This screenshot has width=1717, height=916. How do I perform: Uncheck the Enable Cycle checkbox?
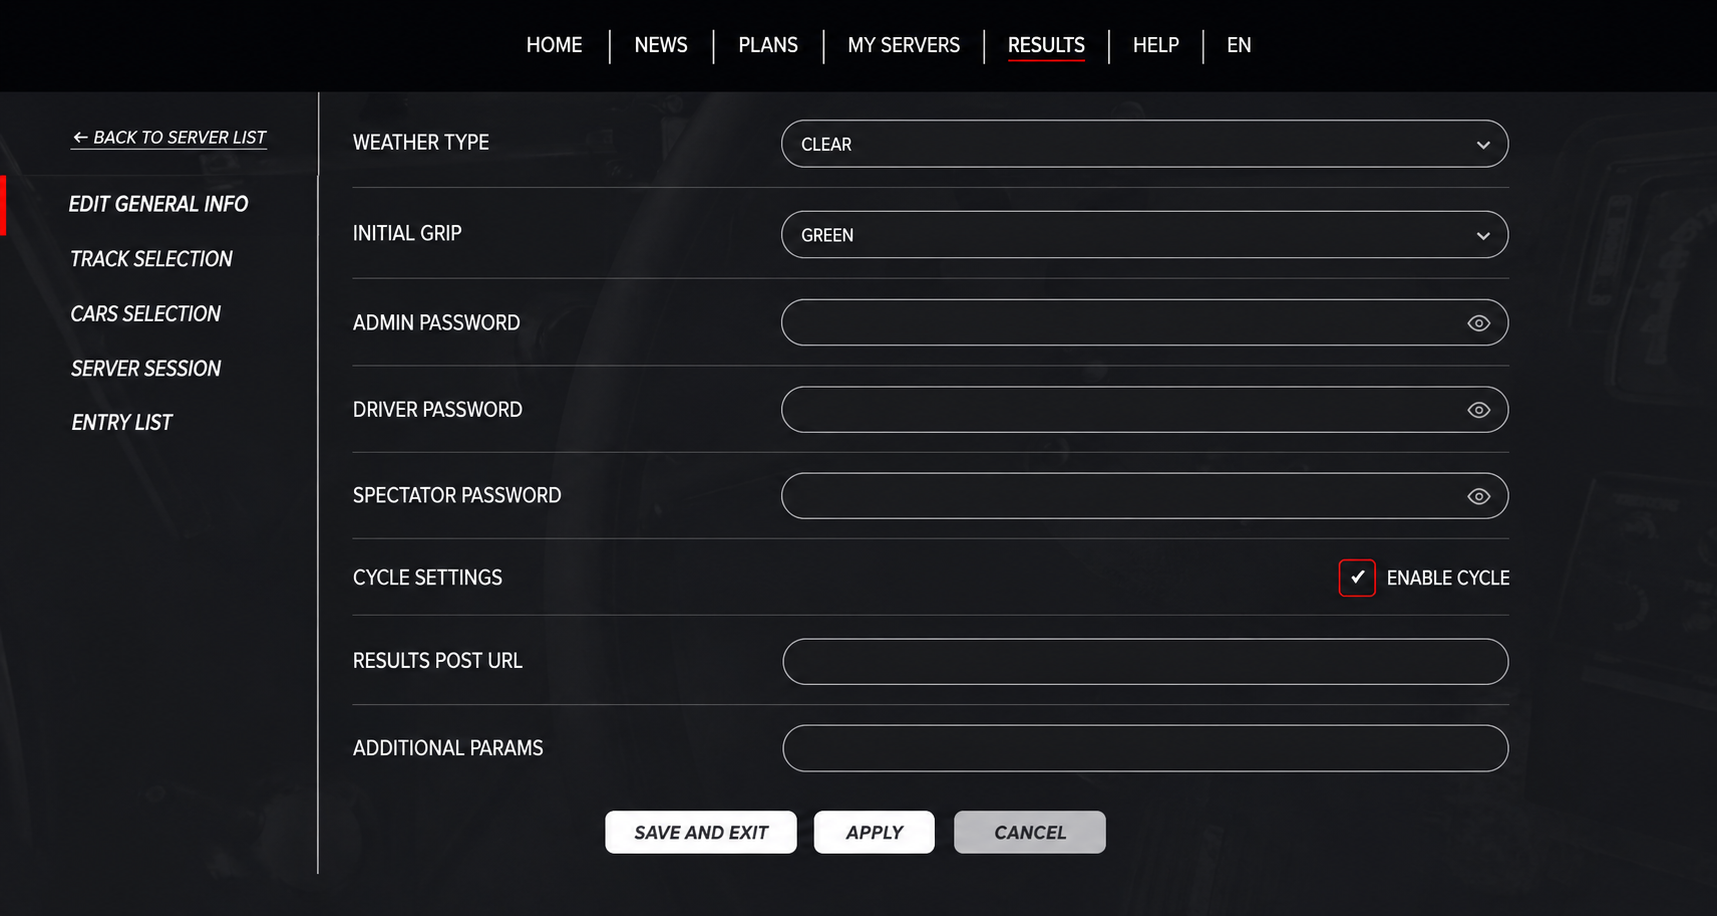pyautogui.click(x=1356, y=578)
